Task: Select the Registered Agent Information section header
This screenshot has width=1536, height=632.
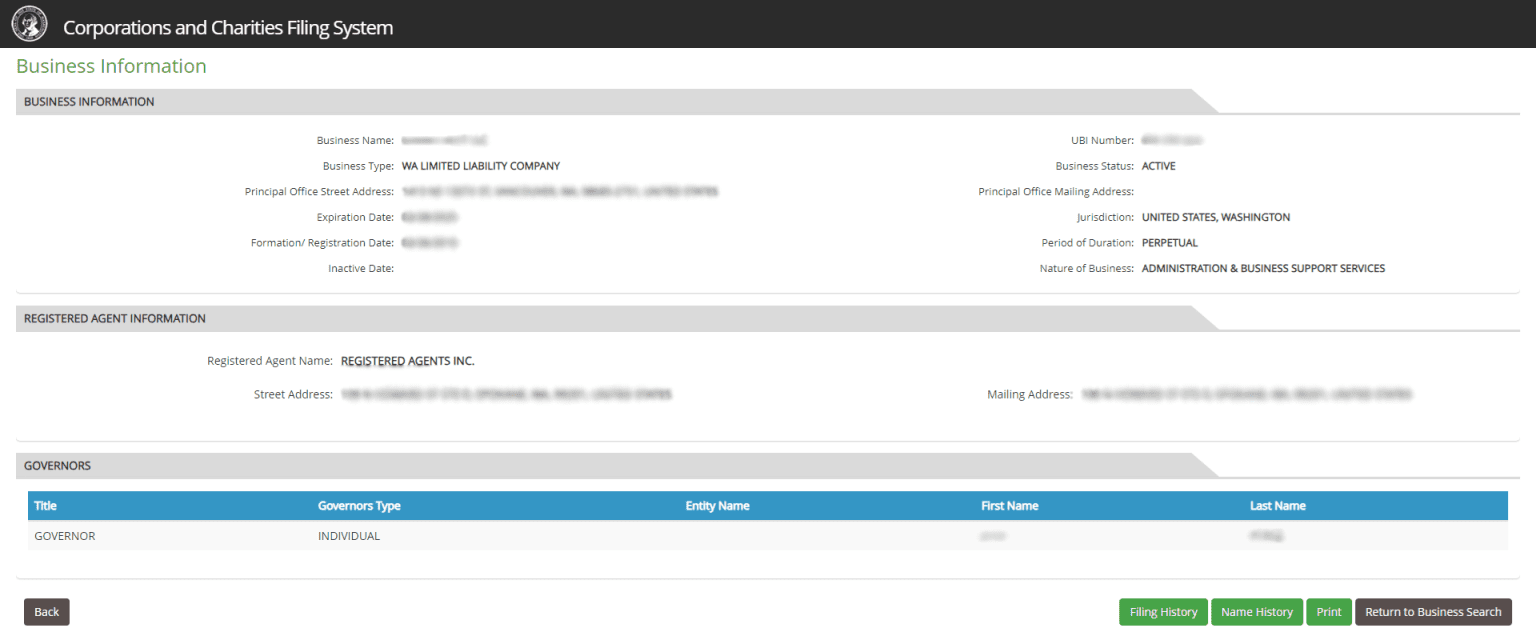Action: (115, 319)
